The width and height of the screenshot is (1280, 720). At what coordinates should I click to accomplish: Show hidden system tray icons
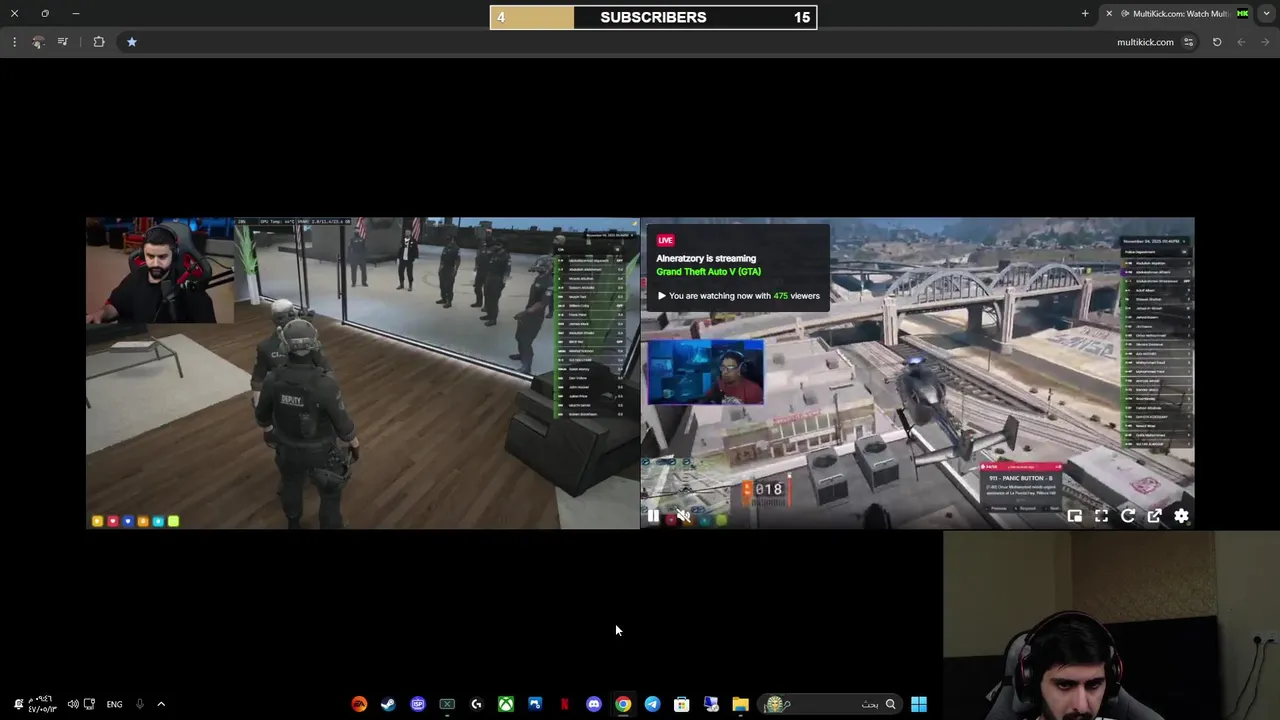[x=161, y=704]
